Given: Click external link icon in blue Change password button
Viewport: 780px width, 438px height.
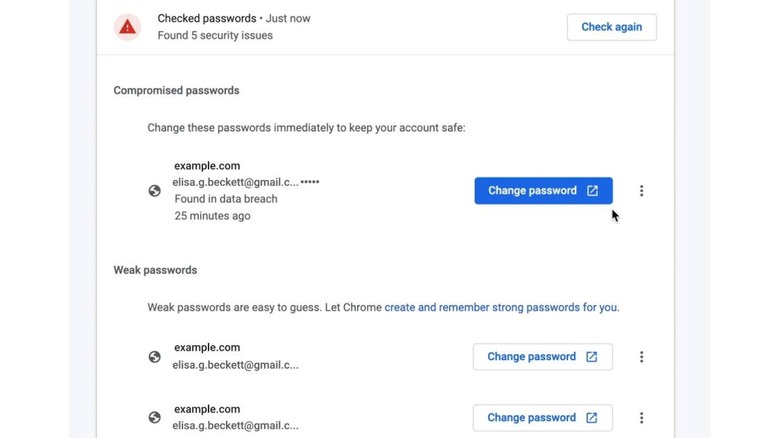Looking at the screenshot, I should coord(592,191).
